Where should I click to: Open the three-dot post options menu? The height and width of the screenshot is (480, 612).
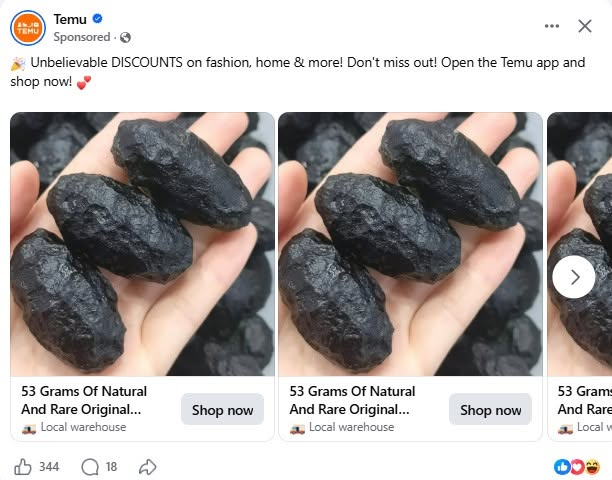coord(552,26)
